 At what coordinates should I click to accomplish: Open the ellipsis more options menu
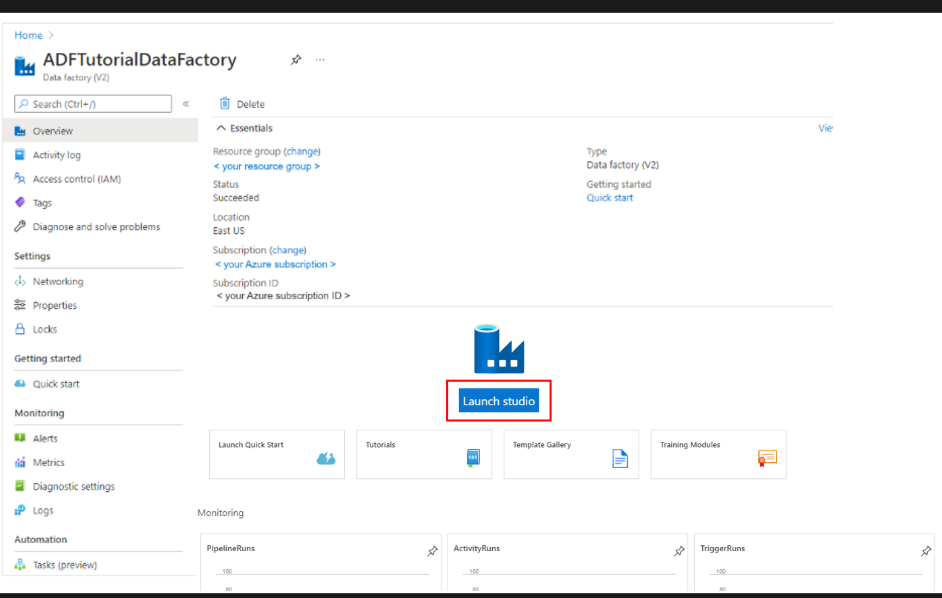point(320,60)
